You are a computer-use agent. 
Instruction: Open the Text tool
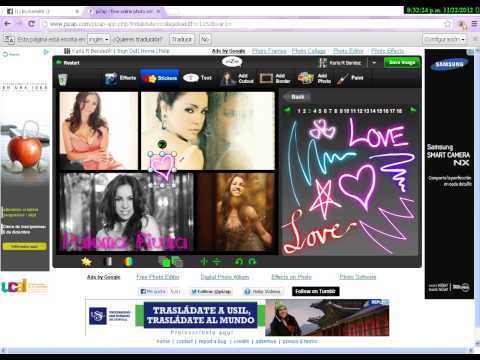(x=198, y=78)
